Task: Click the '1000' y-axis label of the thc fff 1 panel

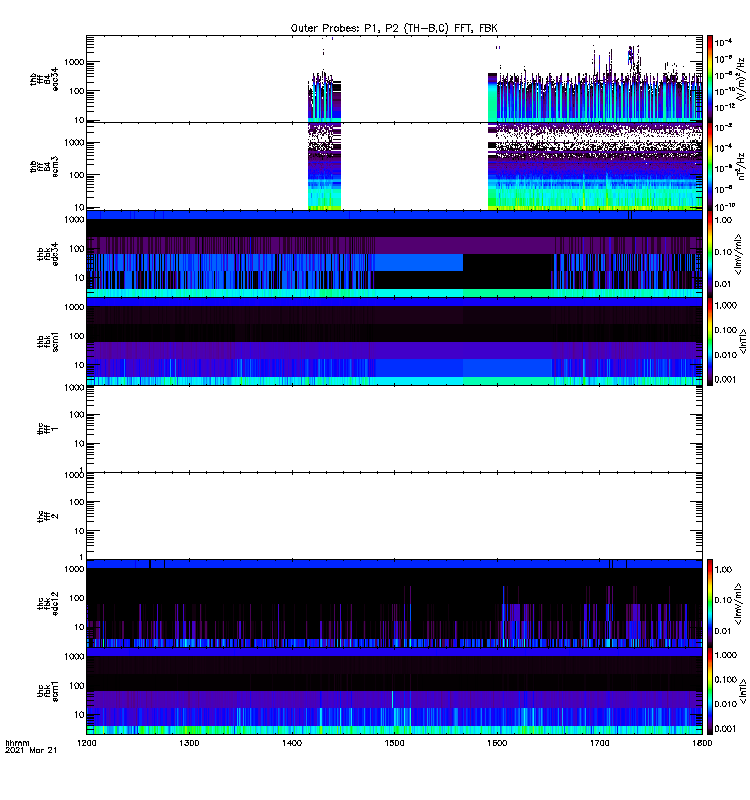Action: pos(74,388)
